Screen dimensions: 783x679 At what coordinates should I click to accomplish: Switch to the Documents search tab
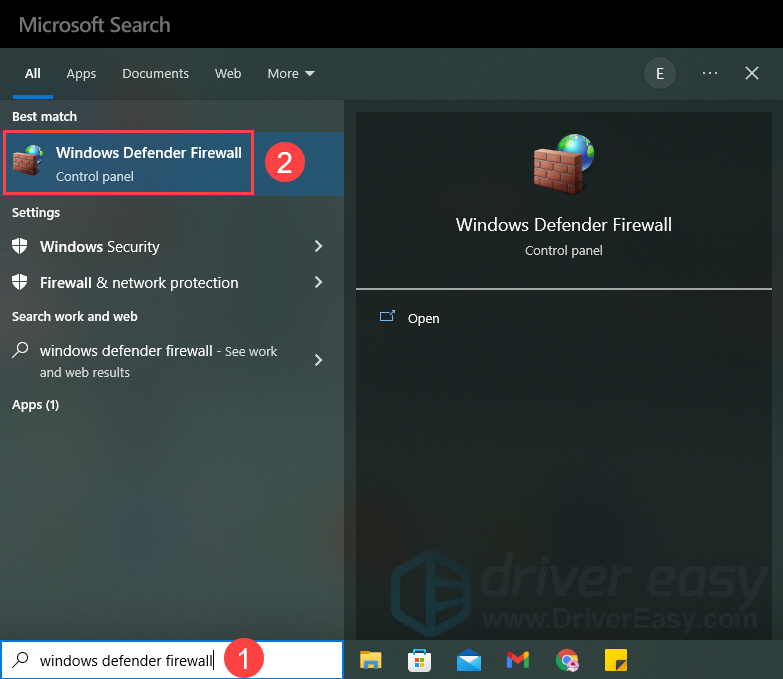coord(155,73)
